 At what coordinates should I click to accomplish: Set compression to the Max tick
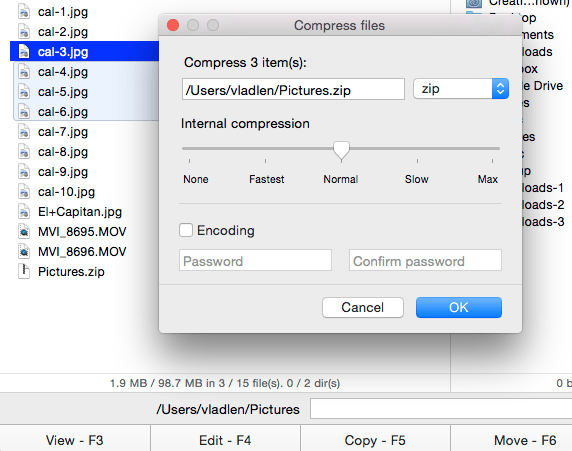[x=492, y=161]
